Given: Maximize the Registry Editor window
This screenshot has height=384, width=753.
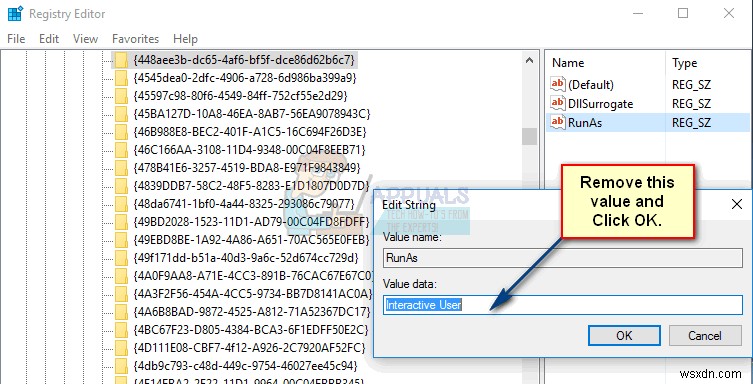Looking at the screenshot, I should point(683,13).
